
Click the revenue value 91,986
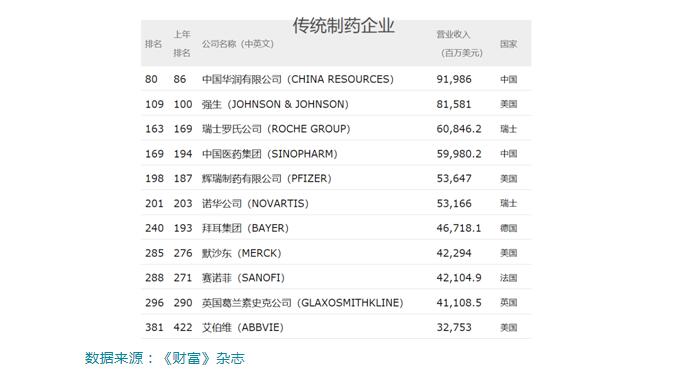point(454,80)
